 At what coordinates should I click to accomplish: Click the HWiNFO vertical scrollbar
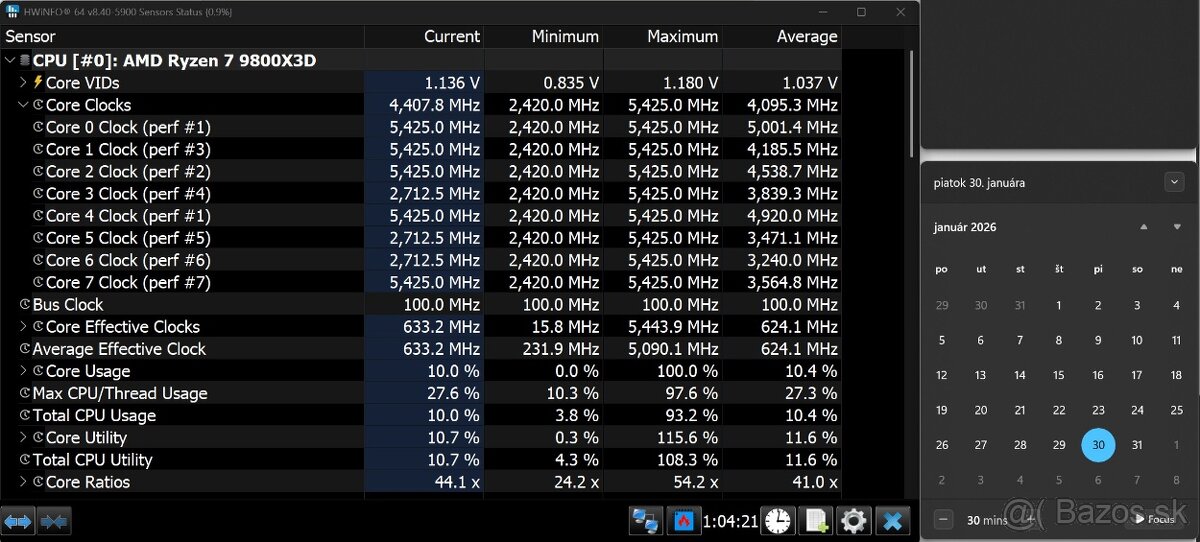pyautogui.click(x=911, y=105)
